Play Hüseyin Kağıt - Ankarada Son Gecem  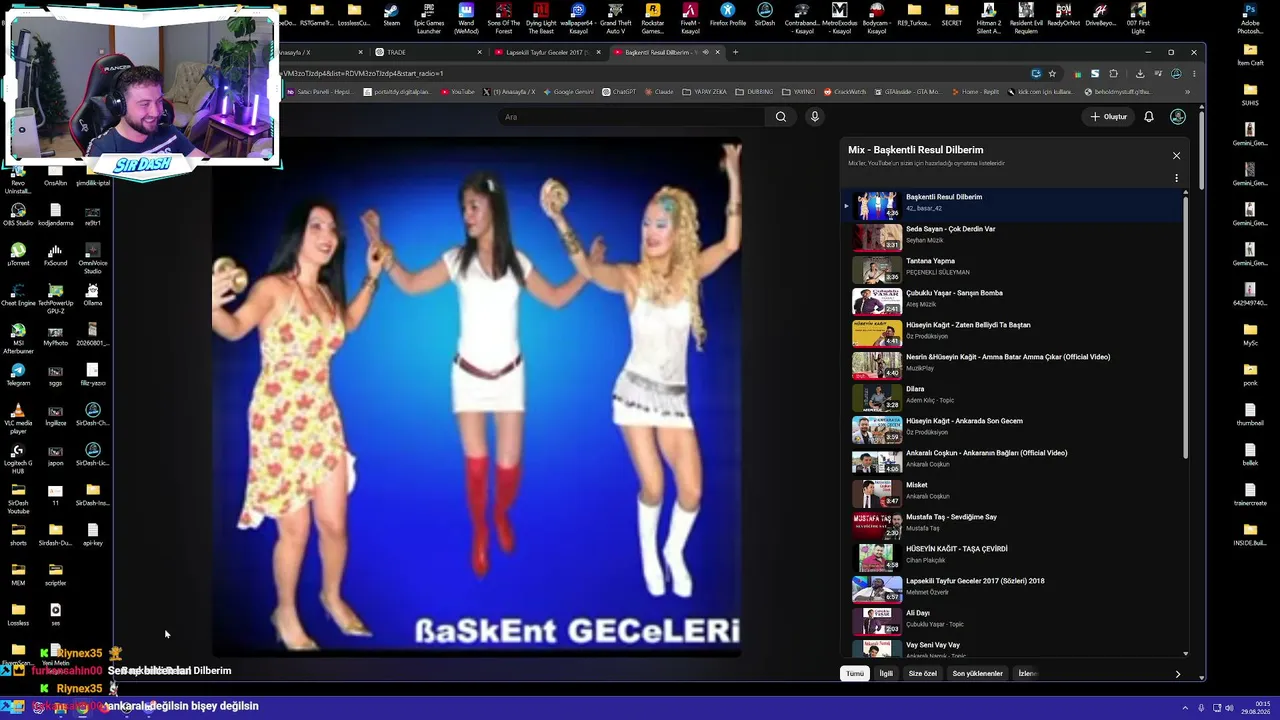[x=1015, y=427]
